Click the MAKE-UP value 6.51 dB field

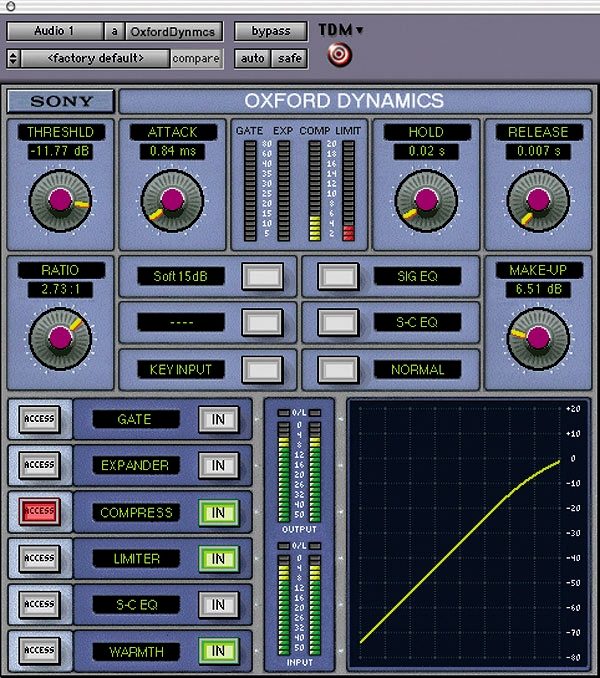pyautogui.click(x=538, y=289)
